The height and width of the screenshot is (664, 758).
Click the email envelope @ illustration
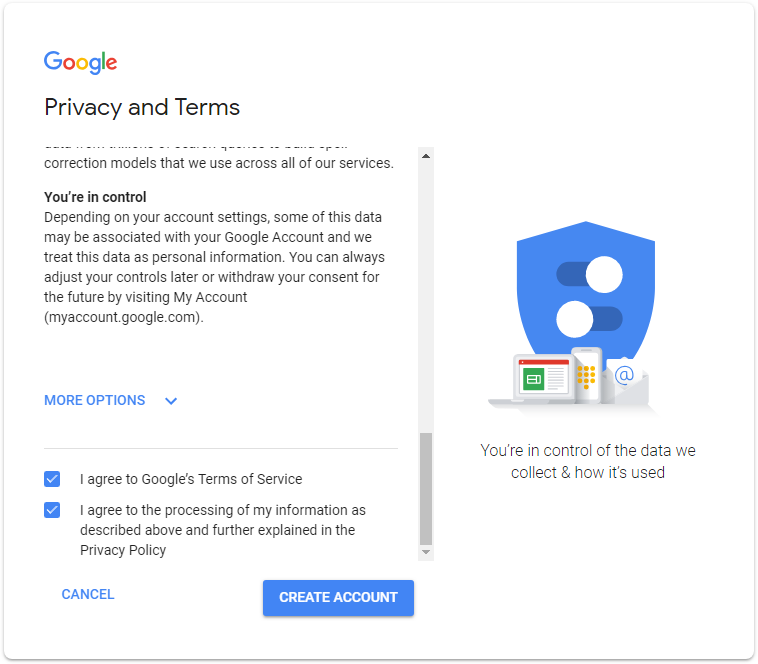[625, 382]
